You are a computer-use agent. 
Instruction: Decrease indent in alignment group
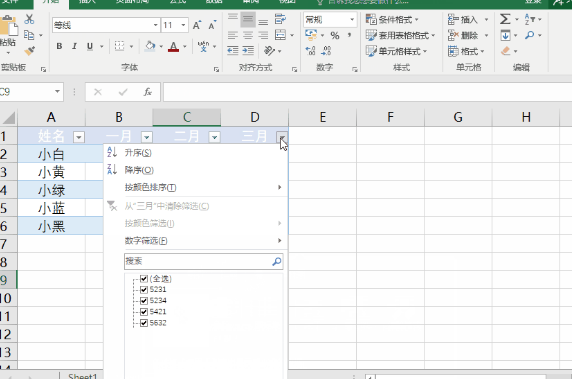[233, 50]
